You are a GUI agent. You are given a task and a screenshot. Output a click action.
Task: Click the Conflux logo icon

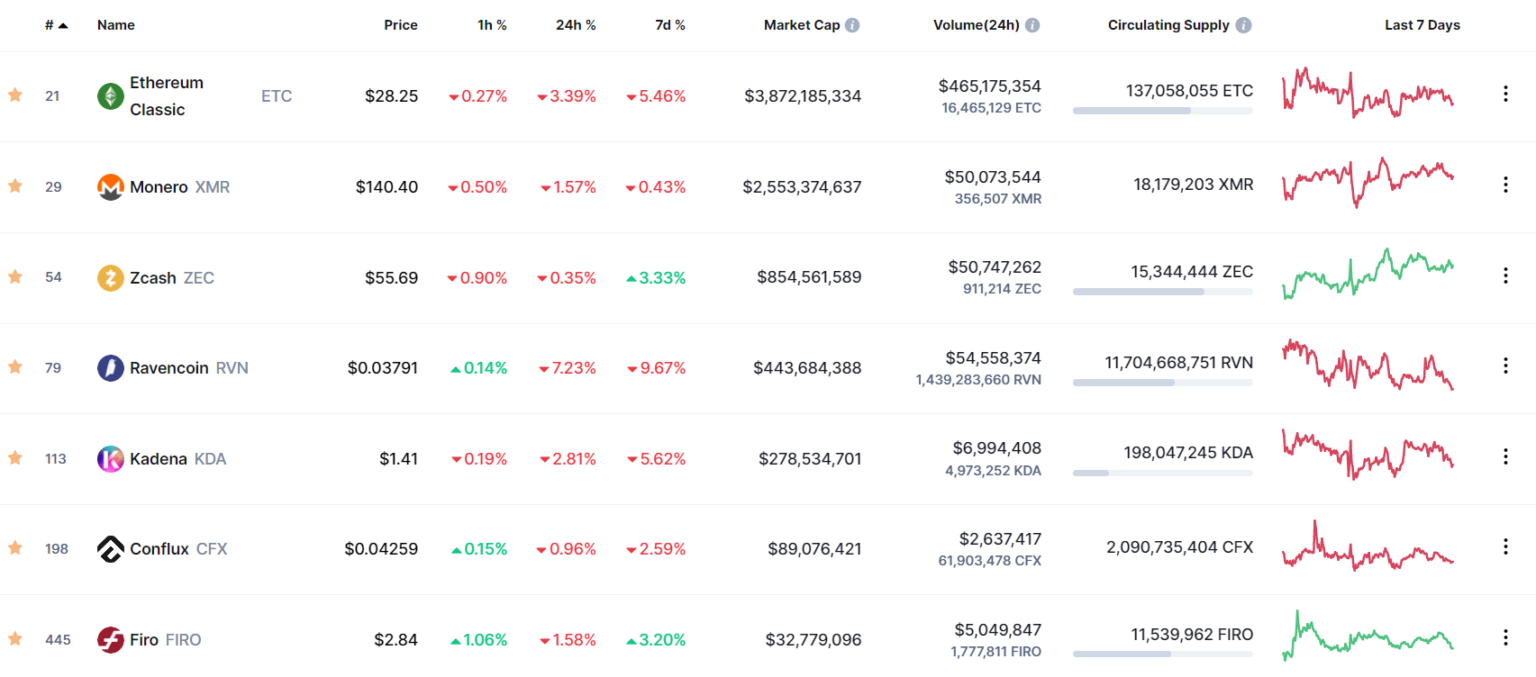110,549
